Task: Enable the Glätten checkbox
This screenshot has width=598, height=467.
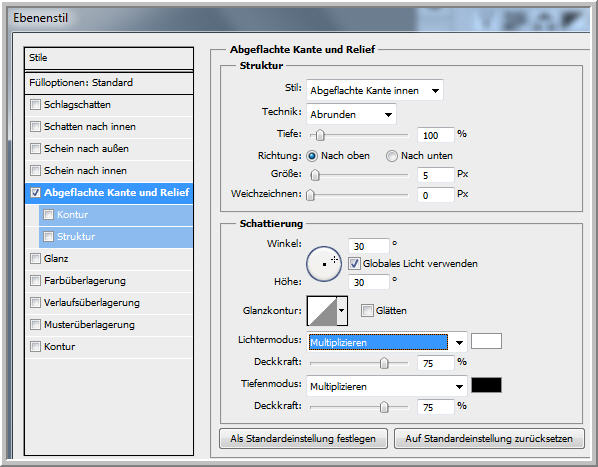Action: coord(367,311)
